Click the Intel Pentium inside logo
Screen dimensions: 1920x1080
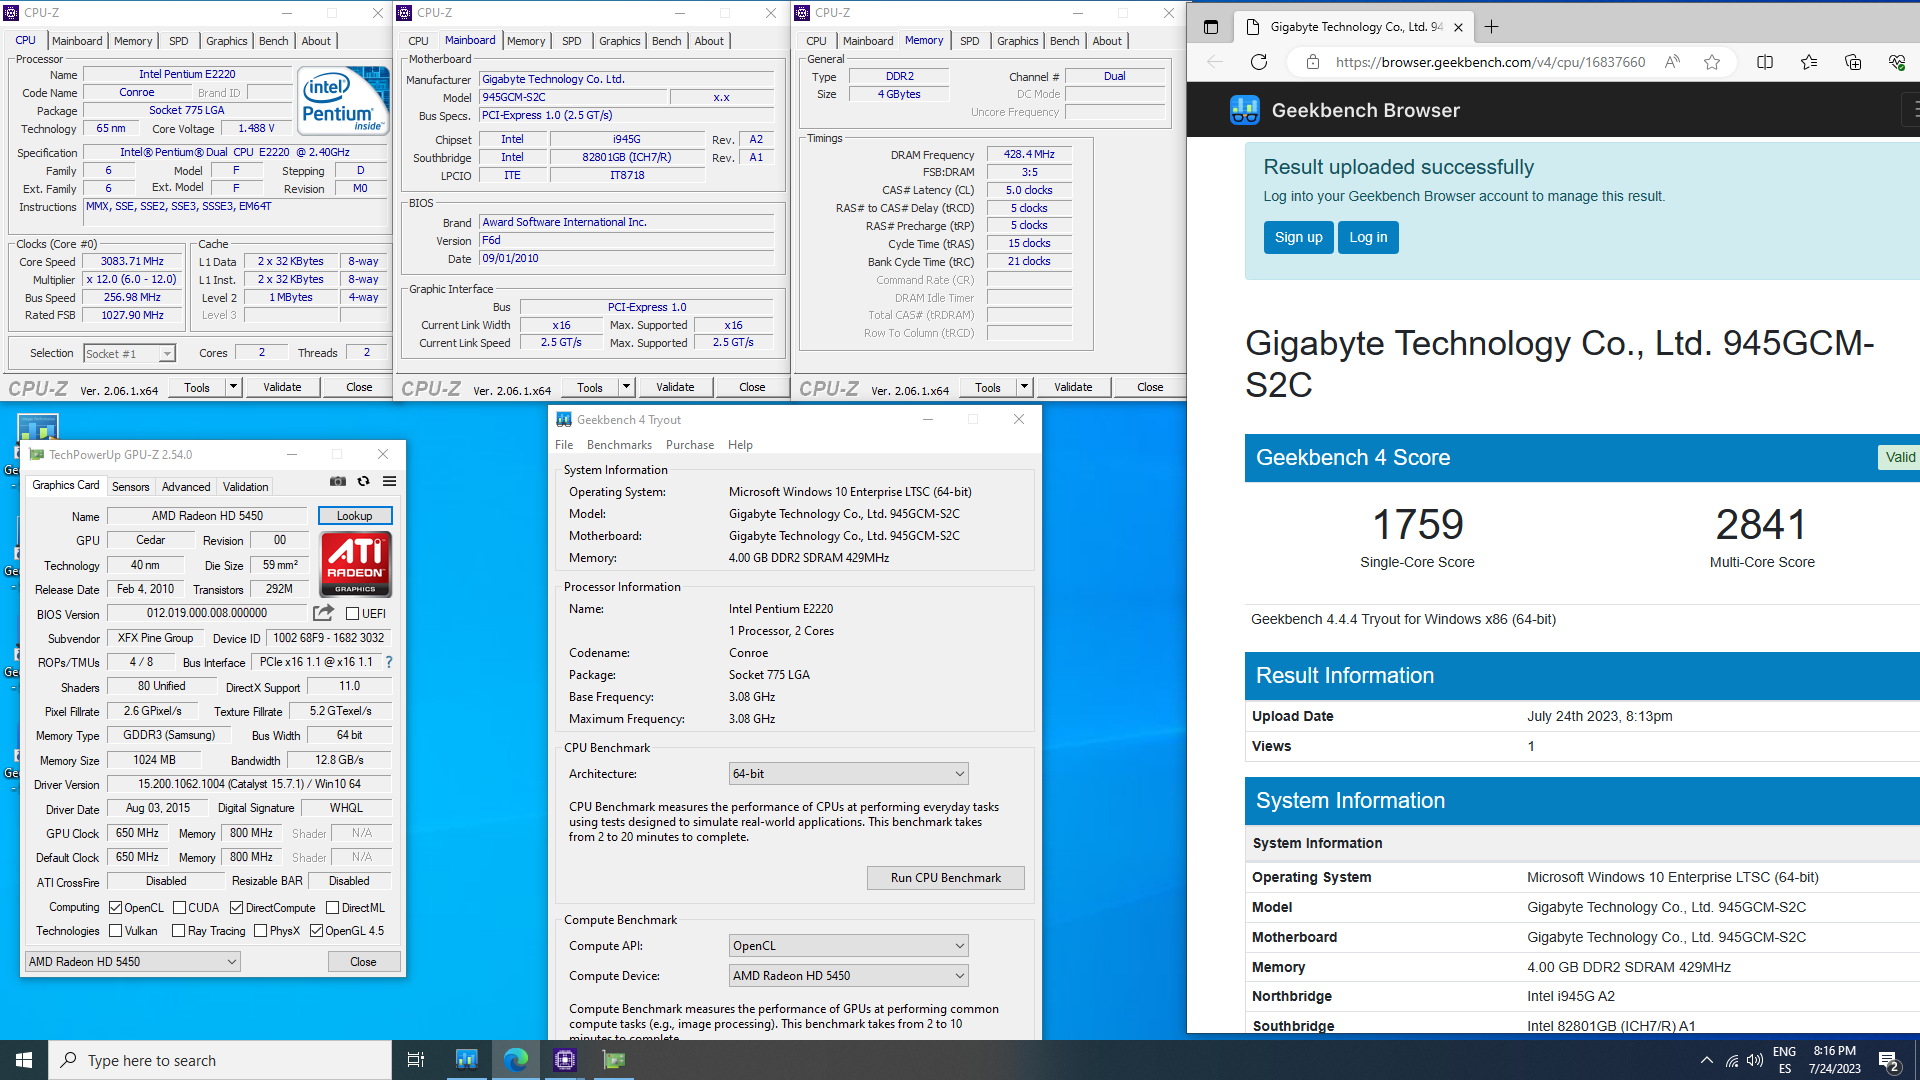pyautogui.click(x=343, y=101)
